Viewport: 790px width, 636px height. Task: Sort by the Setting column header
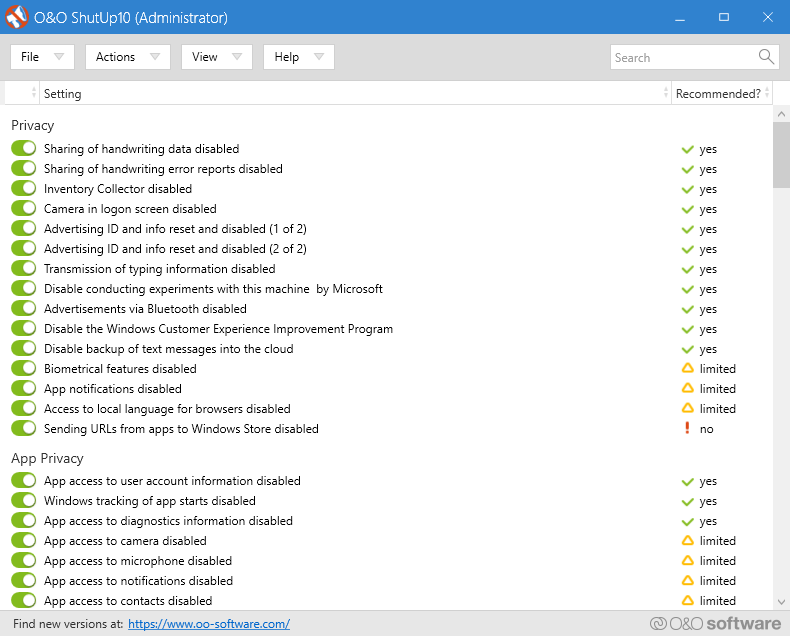click(355, 93)
